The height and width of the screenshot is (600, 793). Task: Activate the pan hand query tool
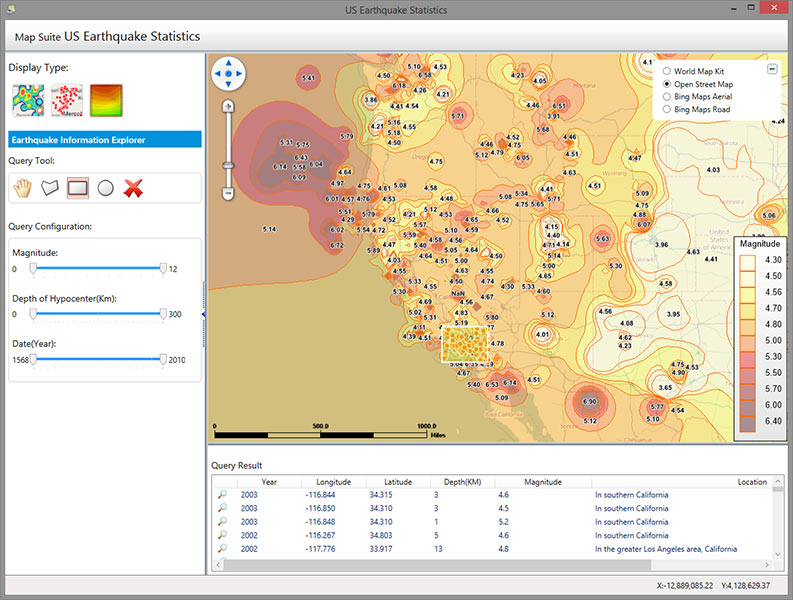pos(23,188)
